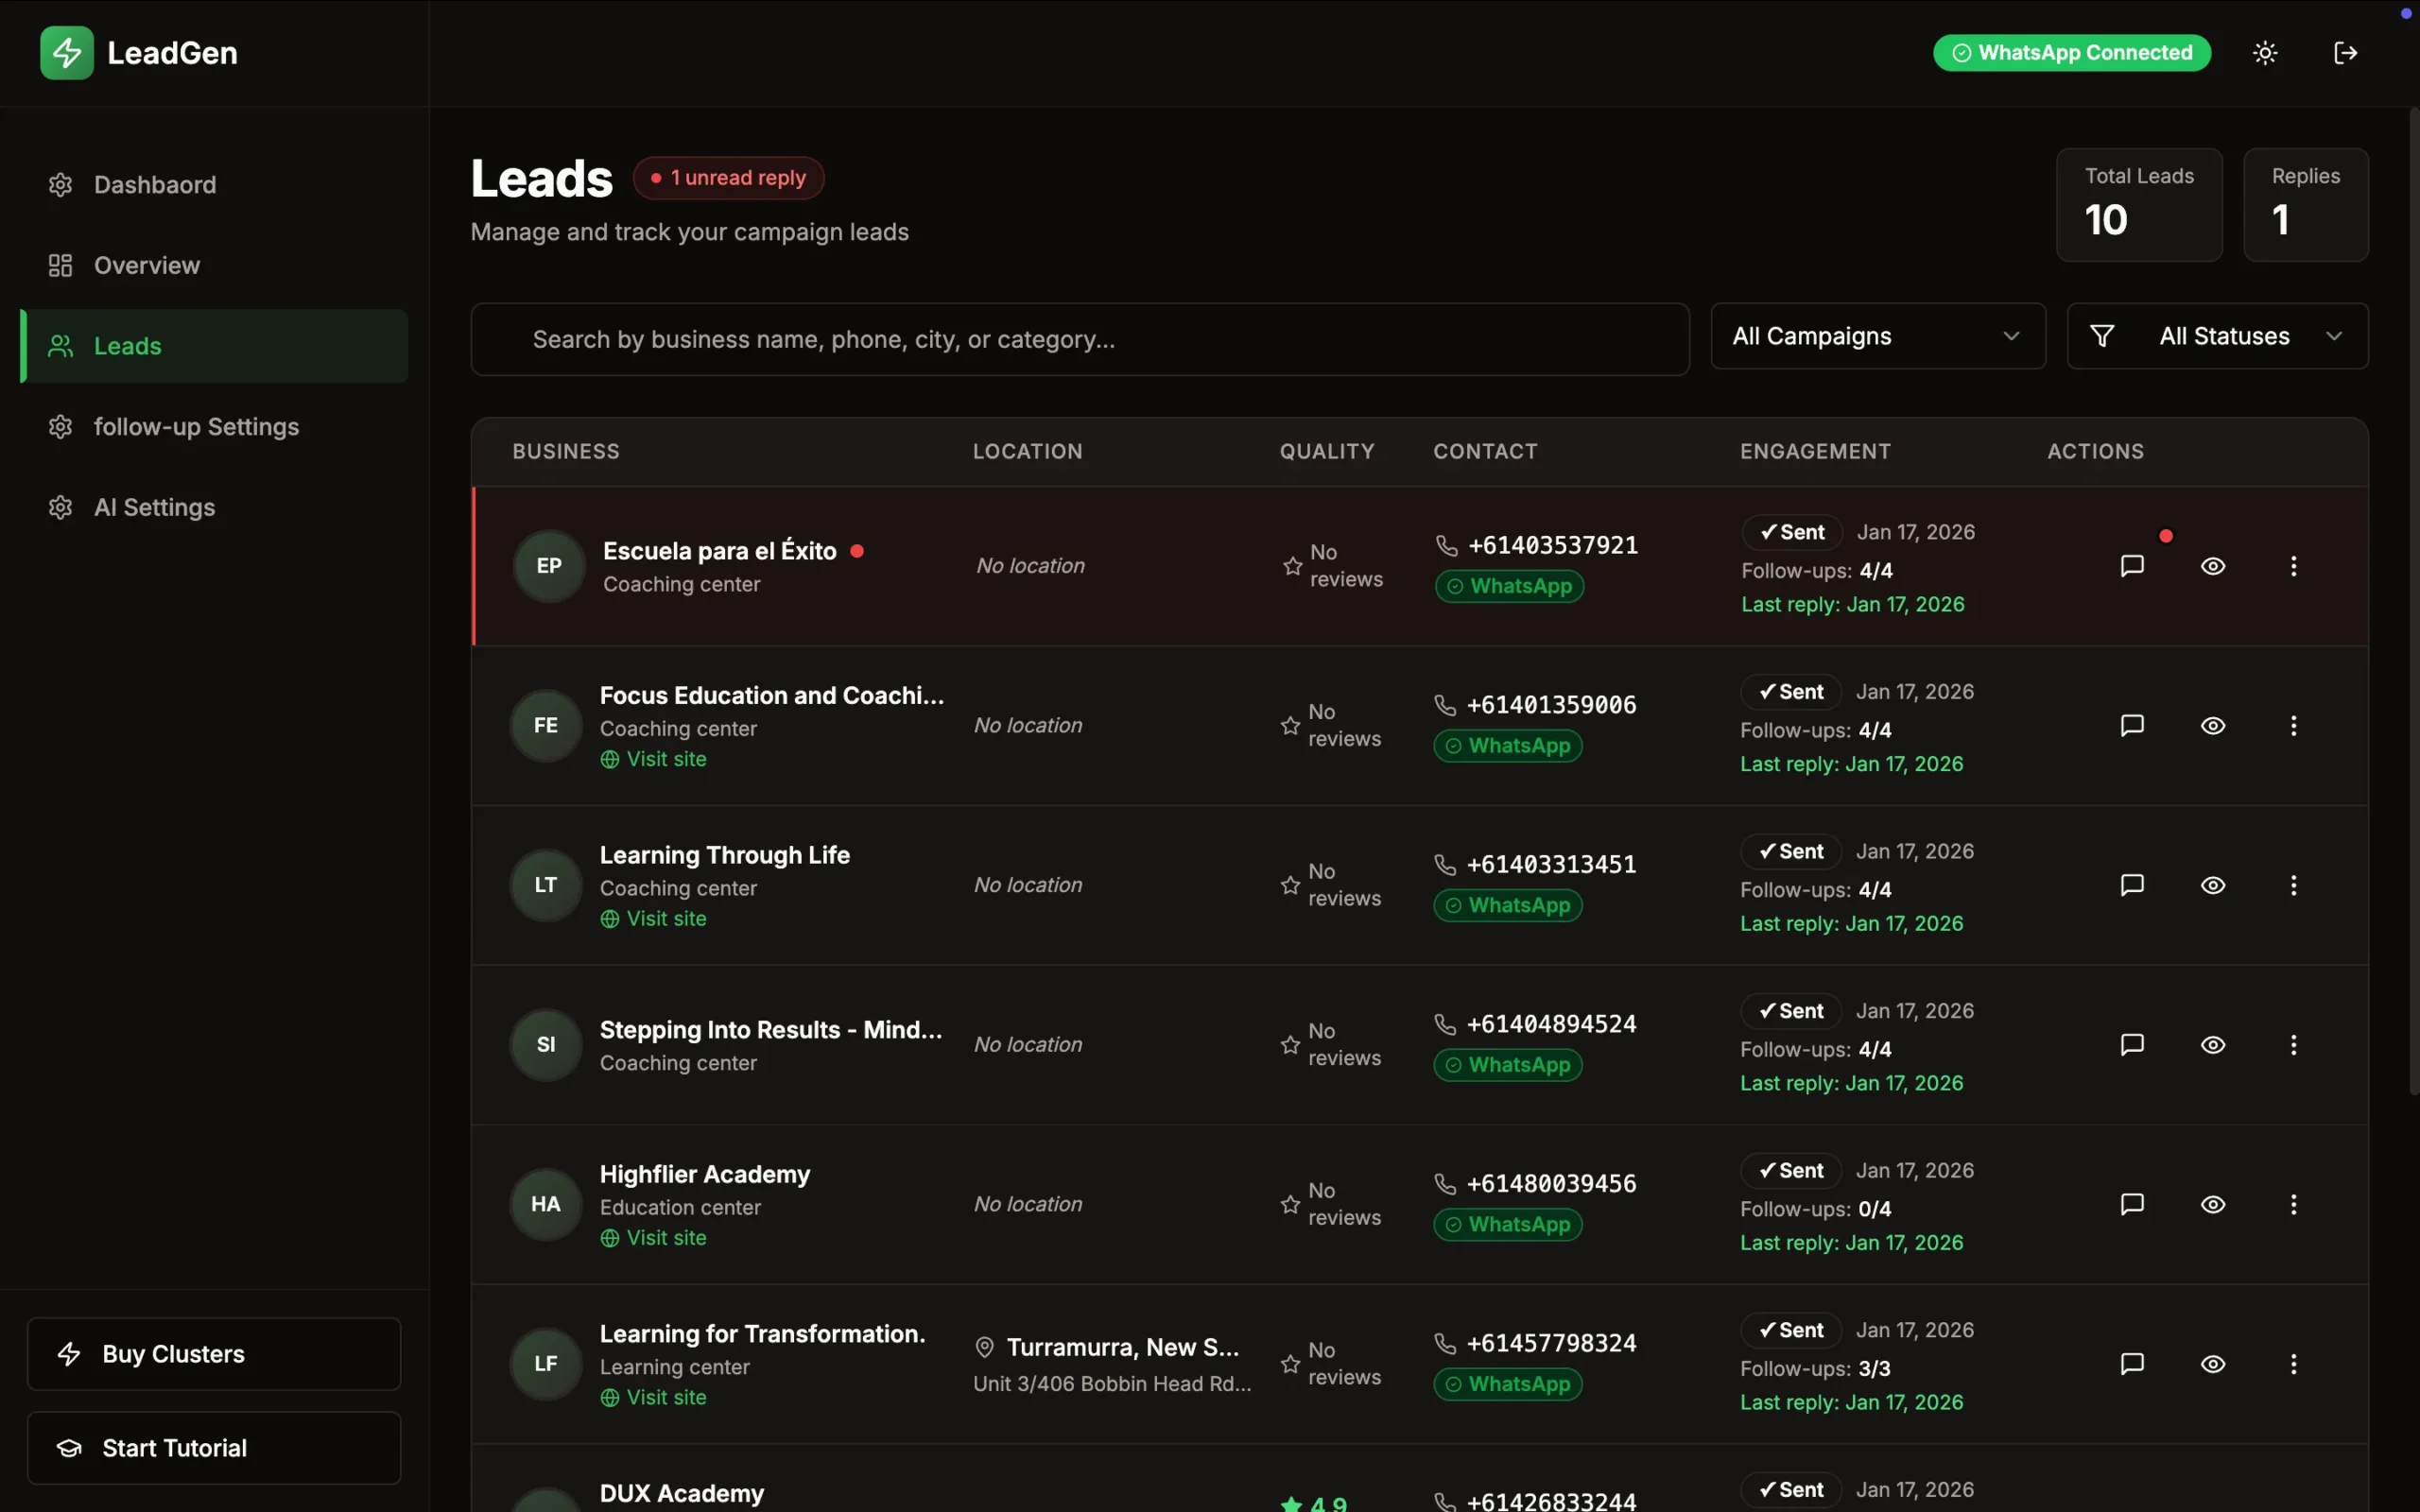View details eye icon for Focus Education

pyautogui.click(x=2212, y=726)
